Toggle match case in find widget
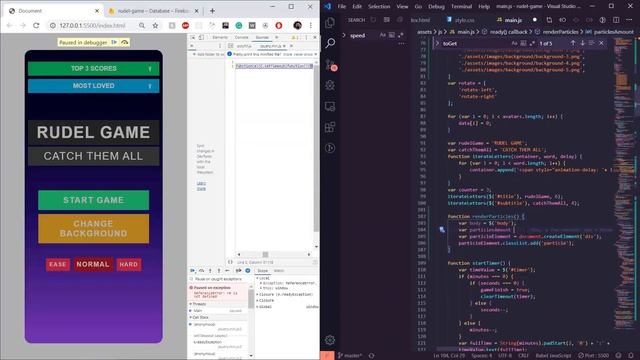The image size is (640, 360). click(514, 43)
